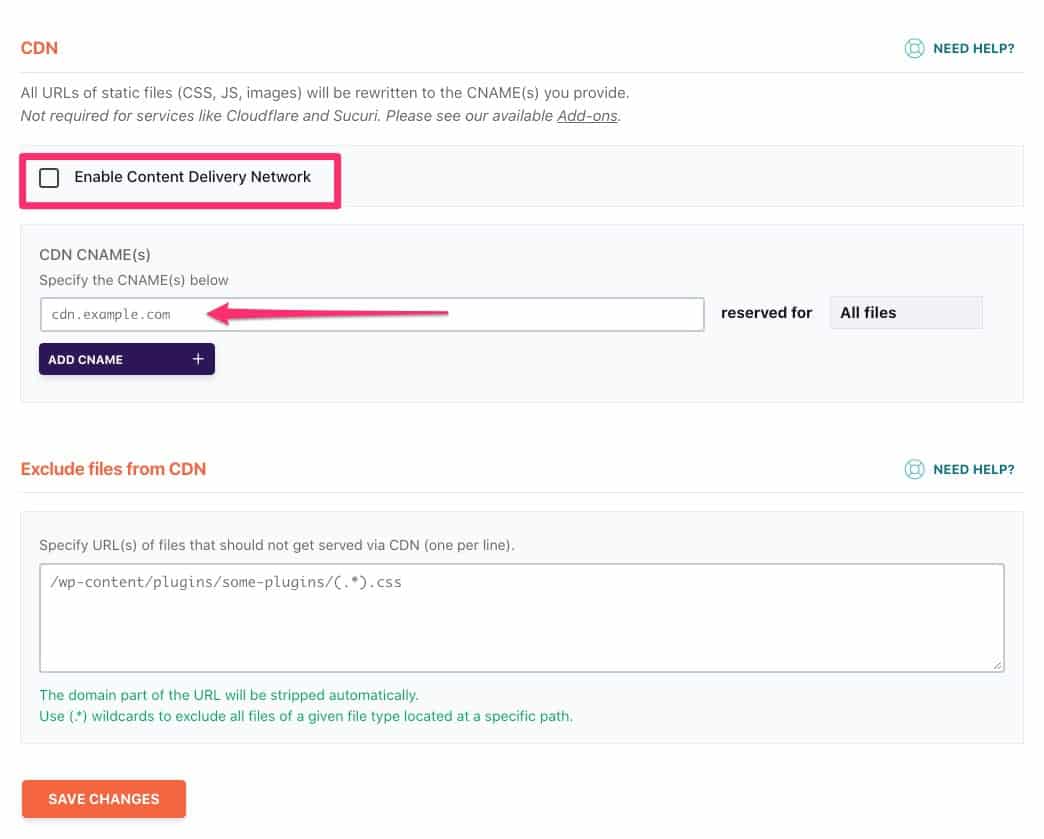
Task: Enable the Content Delivery Network checkbox
Action: coord(49,177)
